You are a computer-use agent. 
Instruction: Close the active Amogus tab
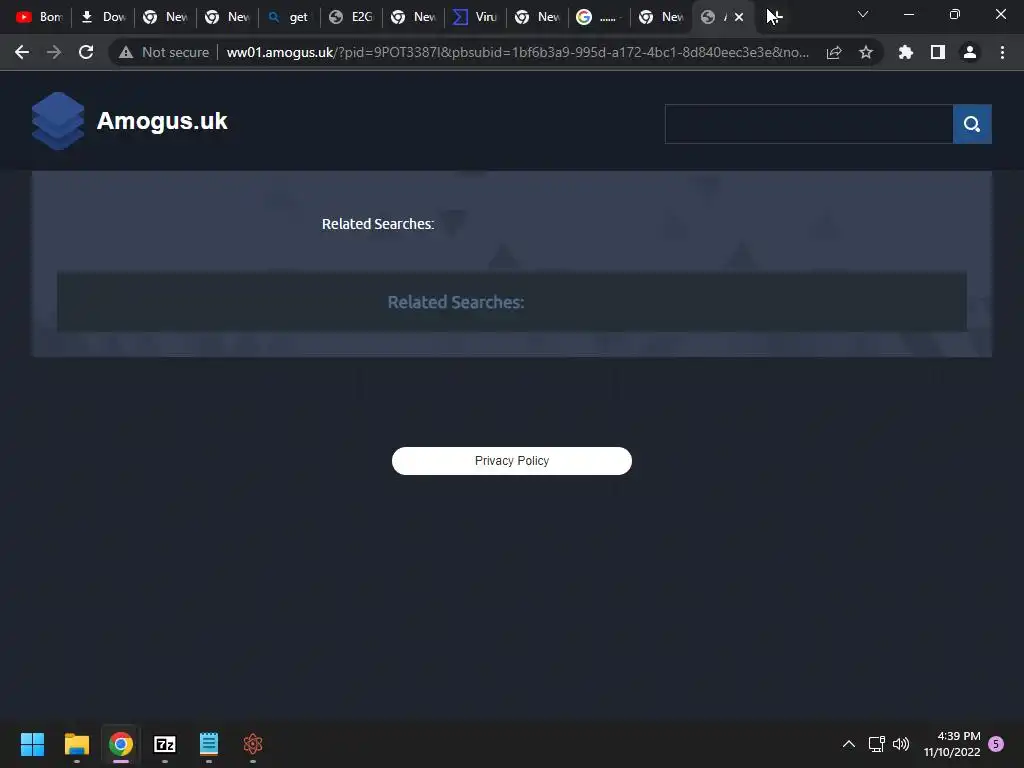pos(739,17)
